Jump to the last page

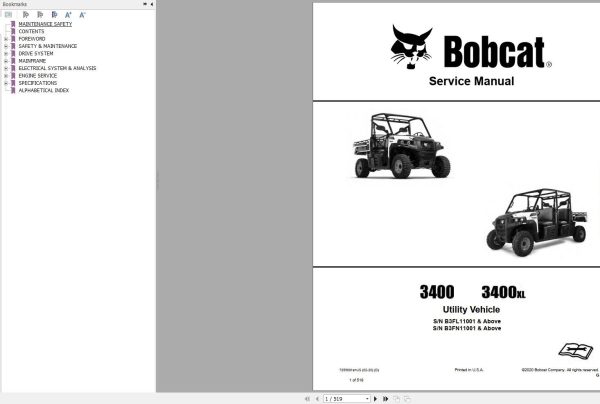pyautogui.click(x=385, y=399)
